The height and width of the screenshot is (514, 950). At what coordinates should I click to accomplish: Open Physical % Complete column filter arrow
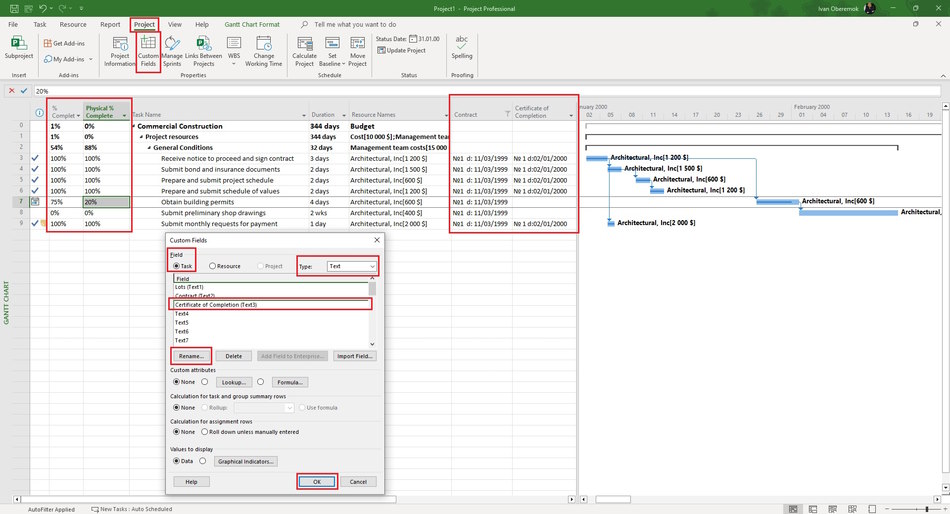coord(124,116)
